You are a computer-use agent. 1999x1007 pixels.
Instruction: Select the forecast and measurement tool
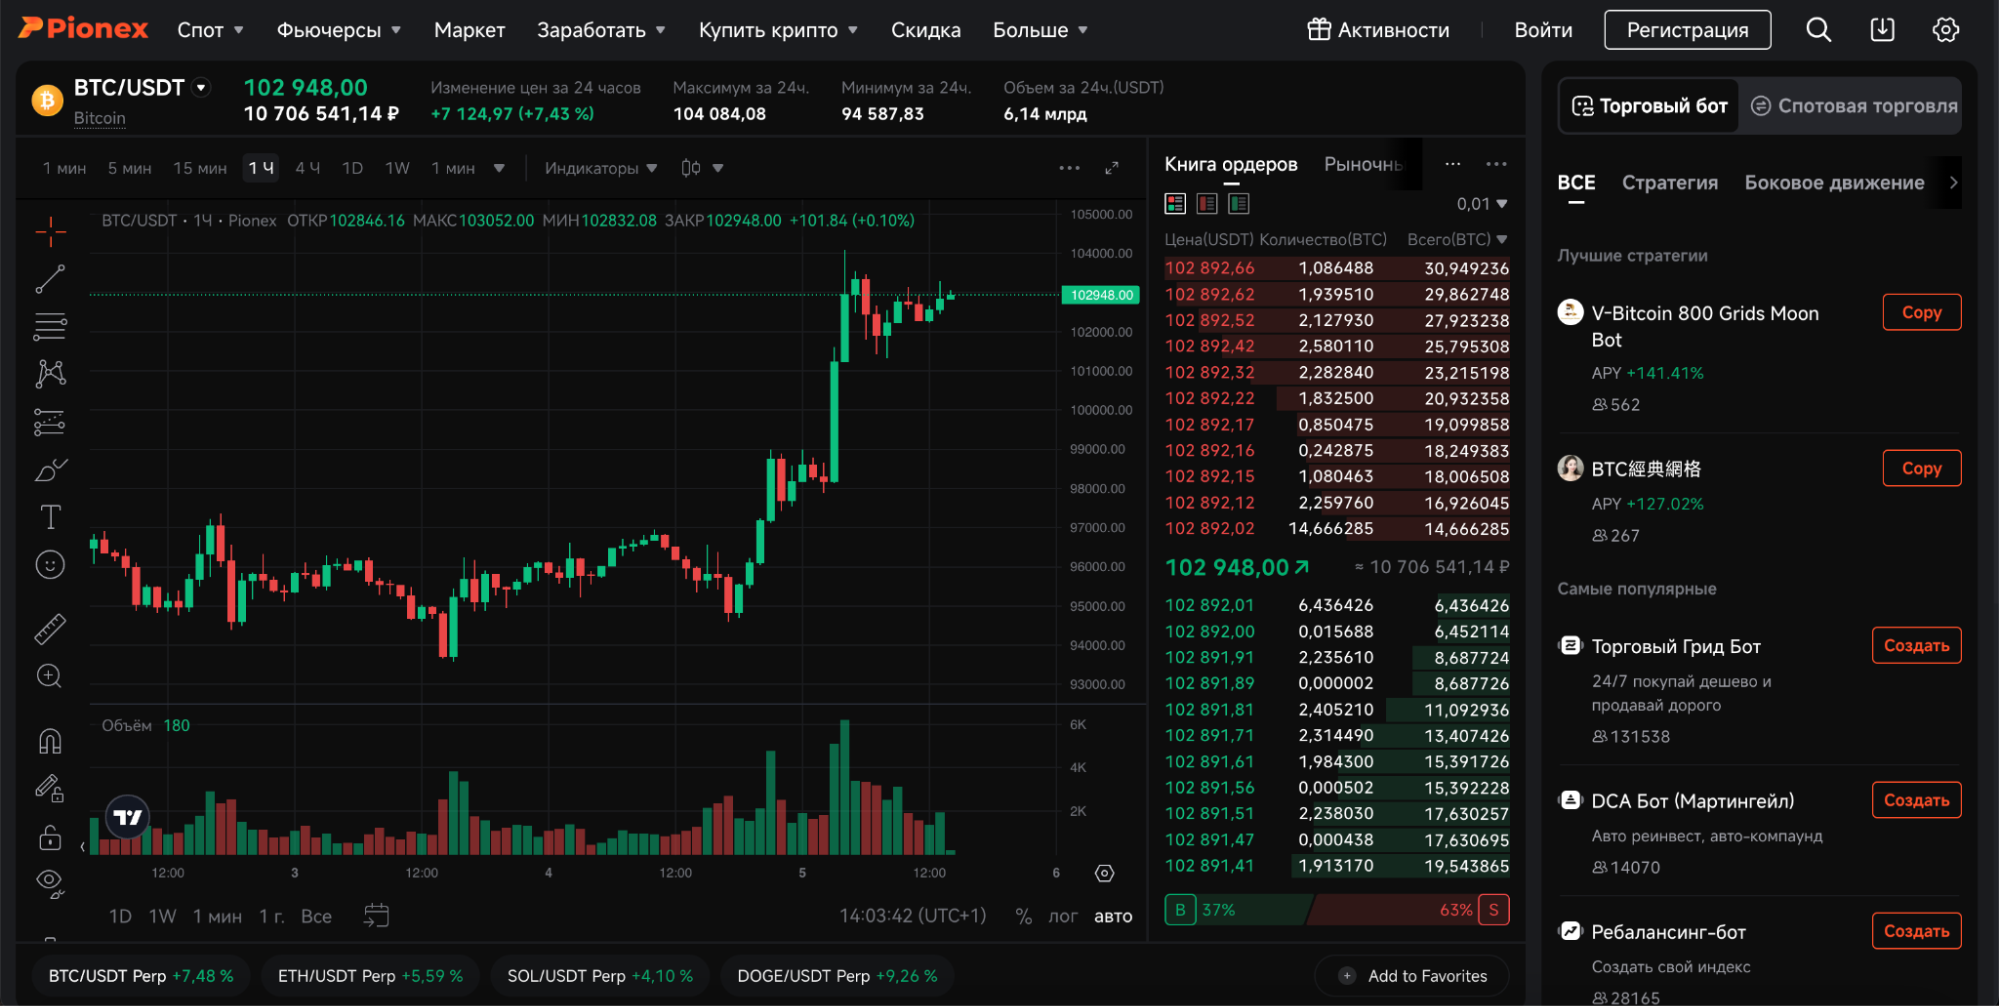[50, 422]
